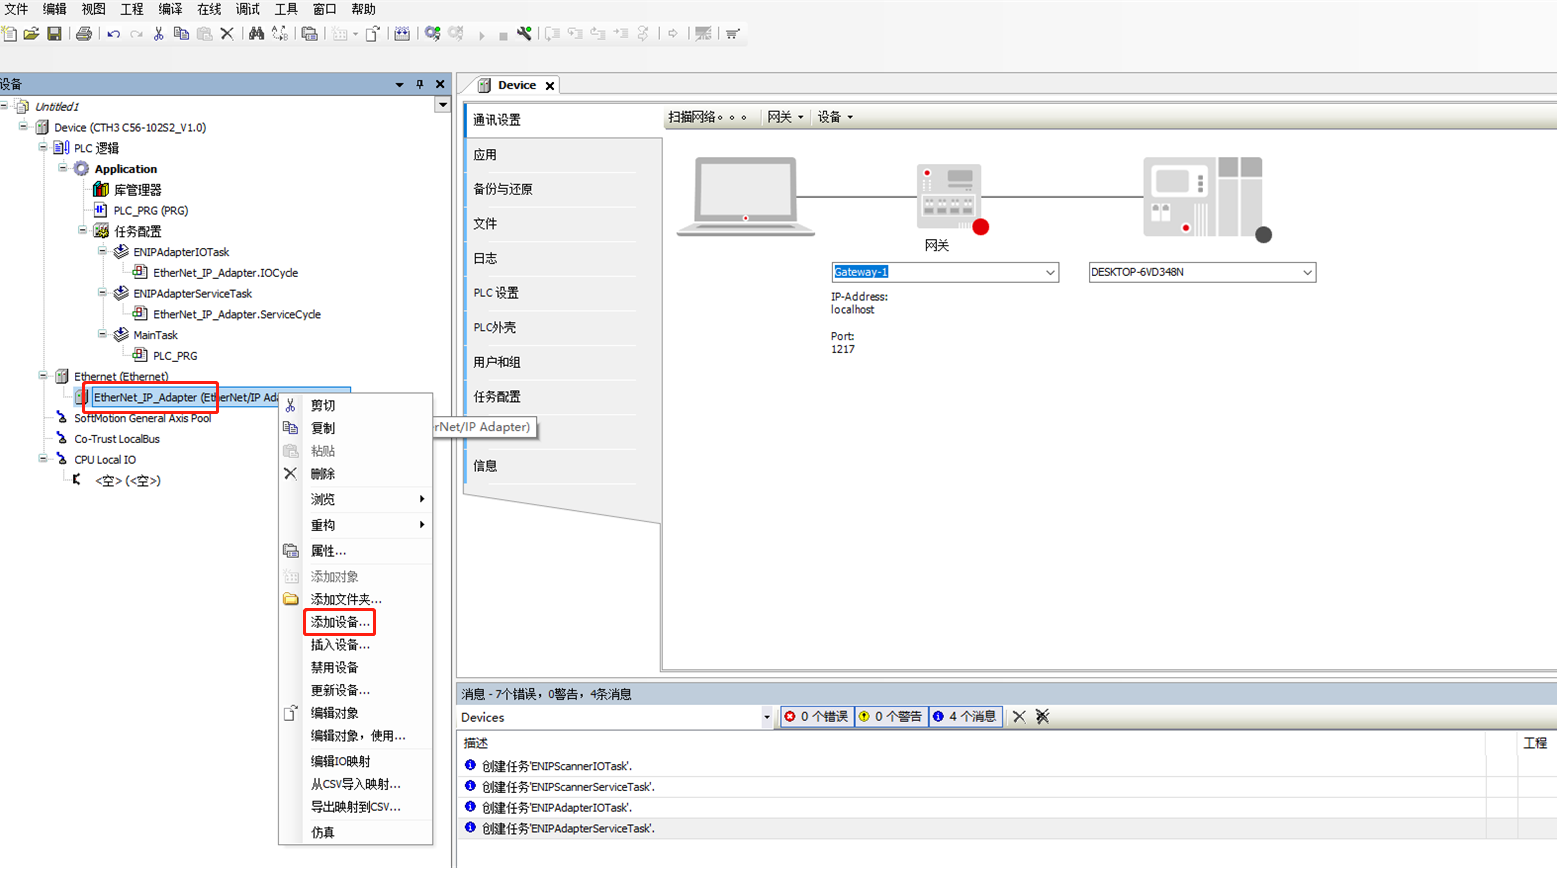Click the build toolbar icon
The height and width of the screenshot is (873, 1557).
[402, 34]
